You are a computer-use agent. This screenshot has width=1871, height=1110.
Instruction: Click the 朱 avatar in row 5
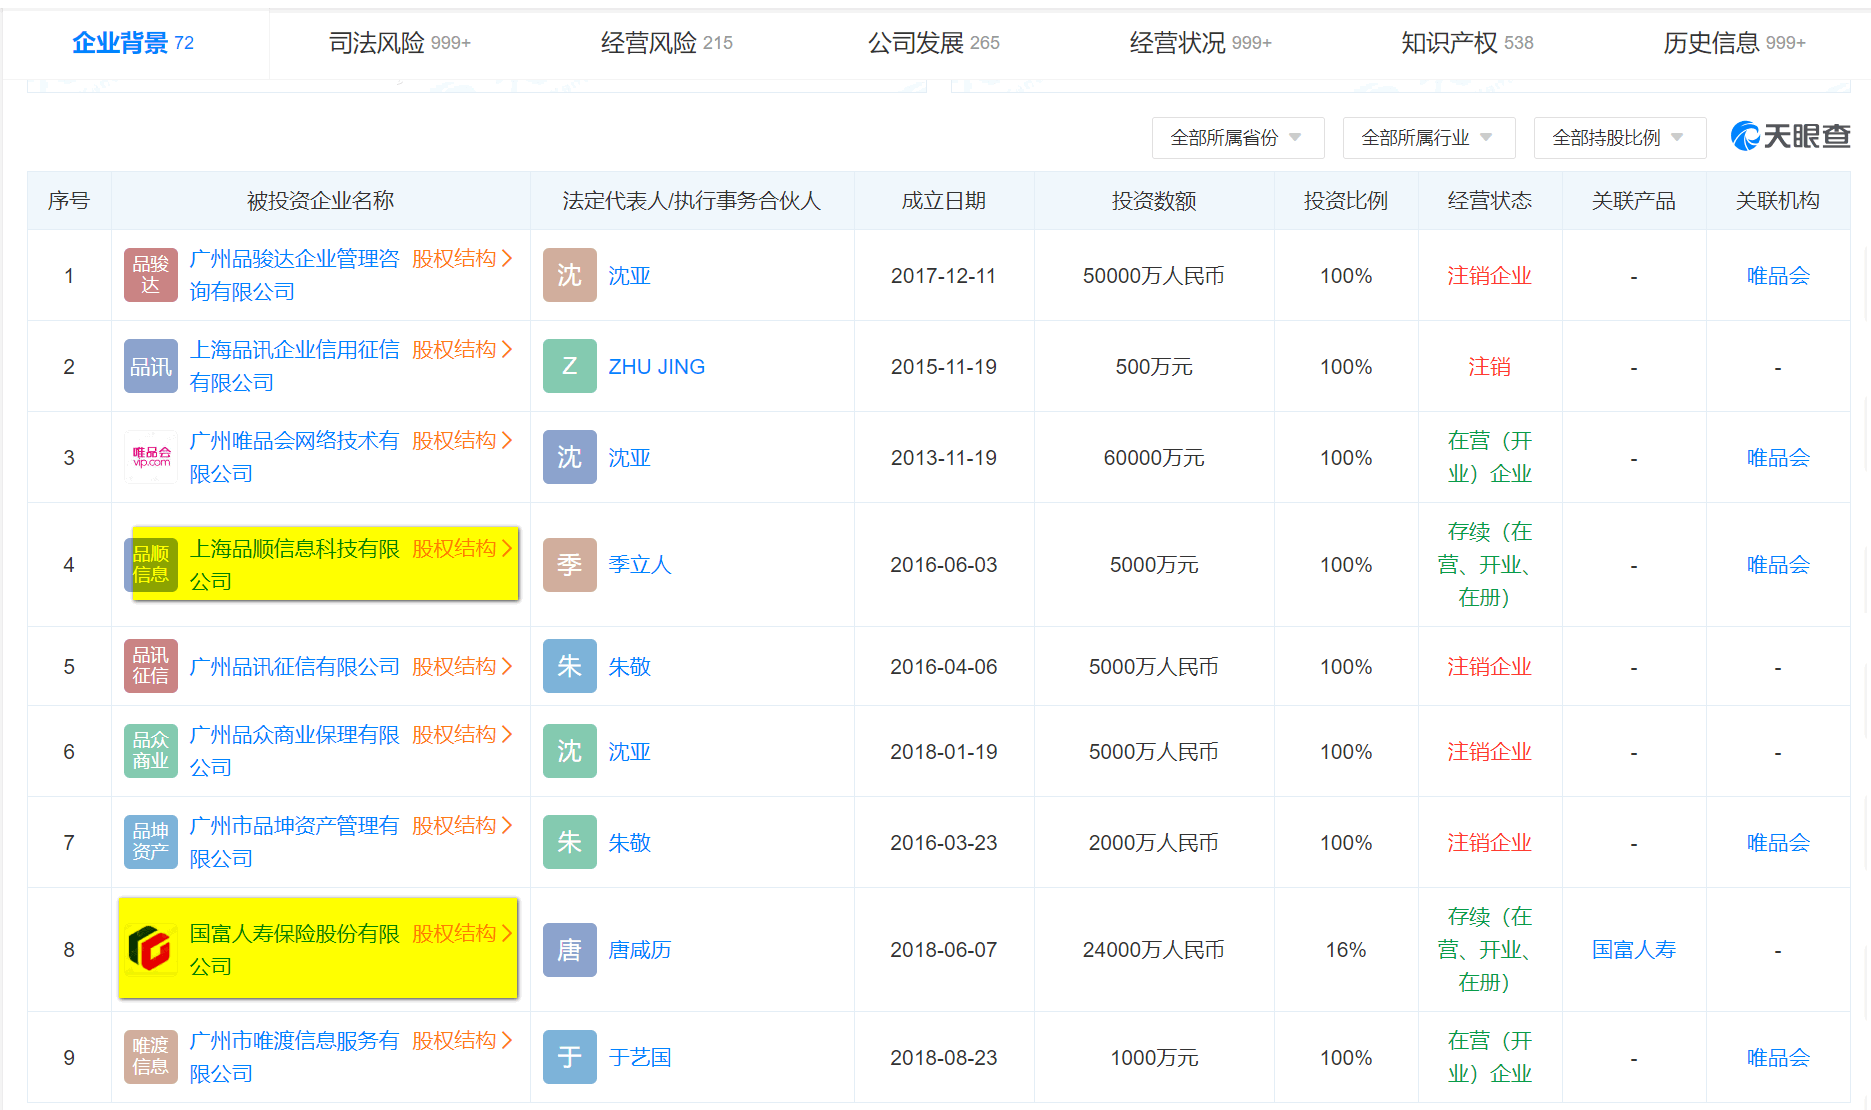[570, 666]
